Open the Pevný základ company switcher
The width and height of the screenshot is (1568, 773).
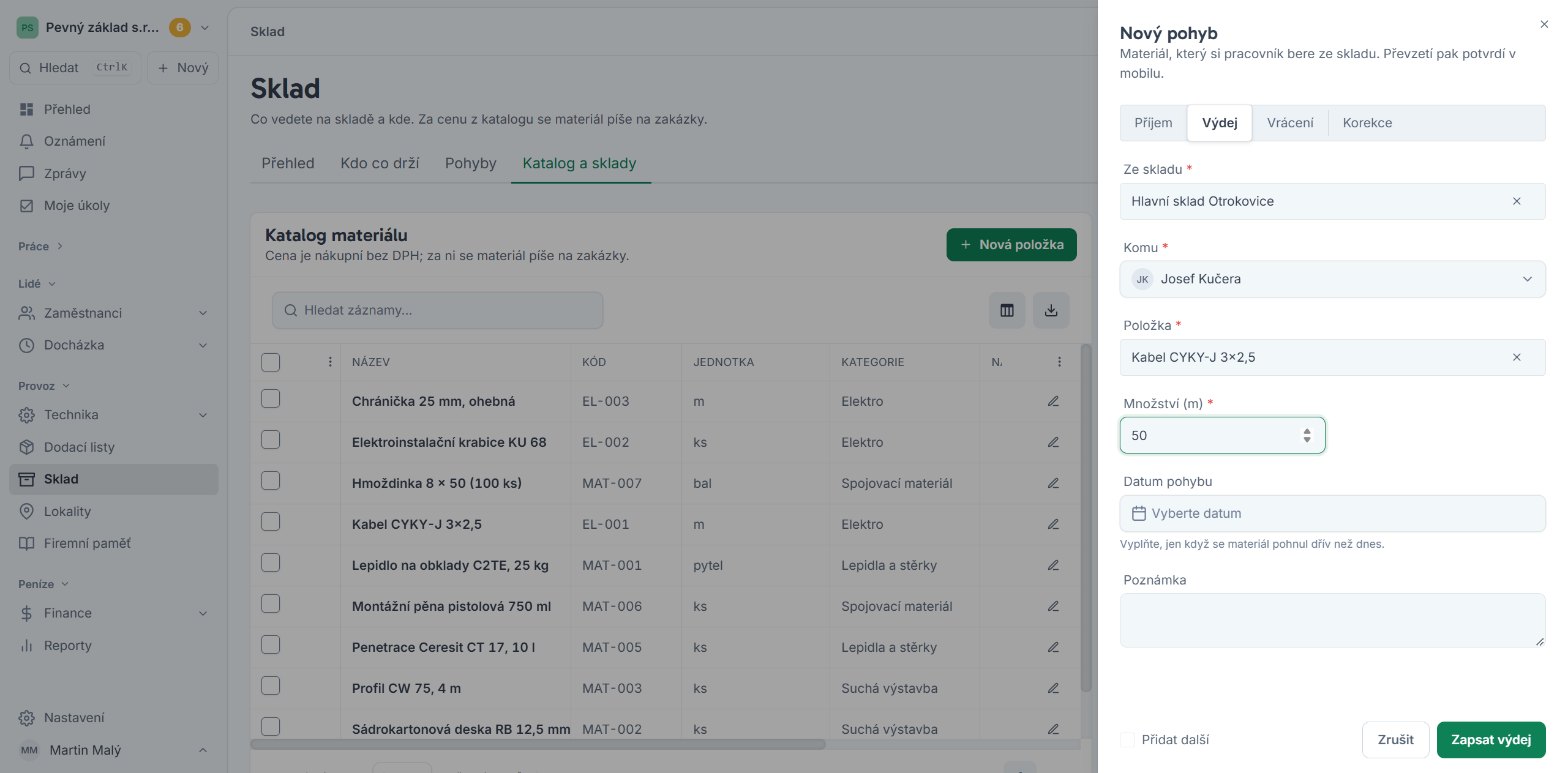tap(113, 28)
